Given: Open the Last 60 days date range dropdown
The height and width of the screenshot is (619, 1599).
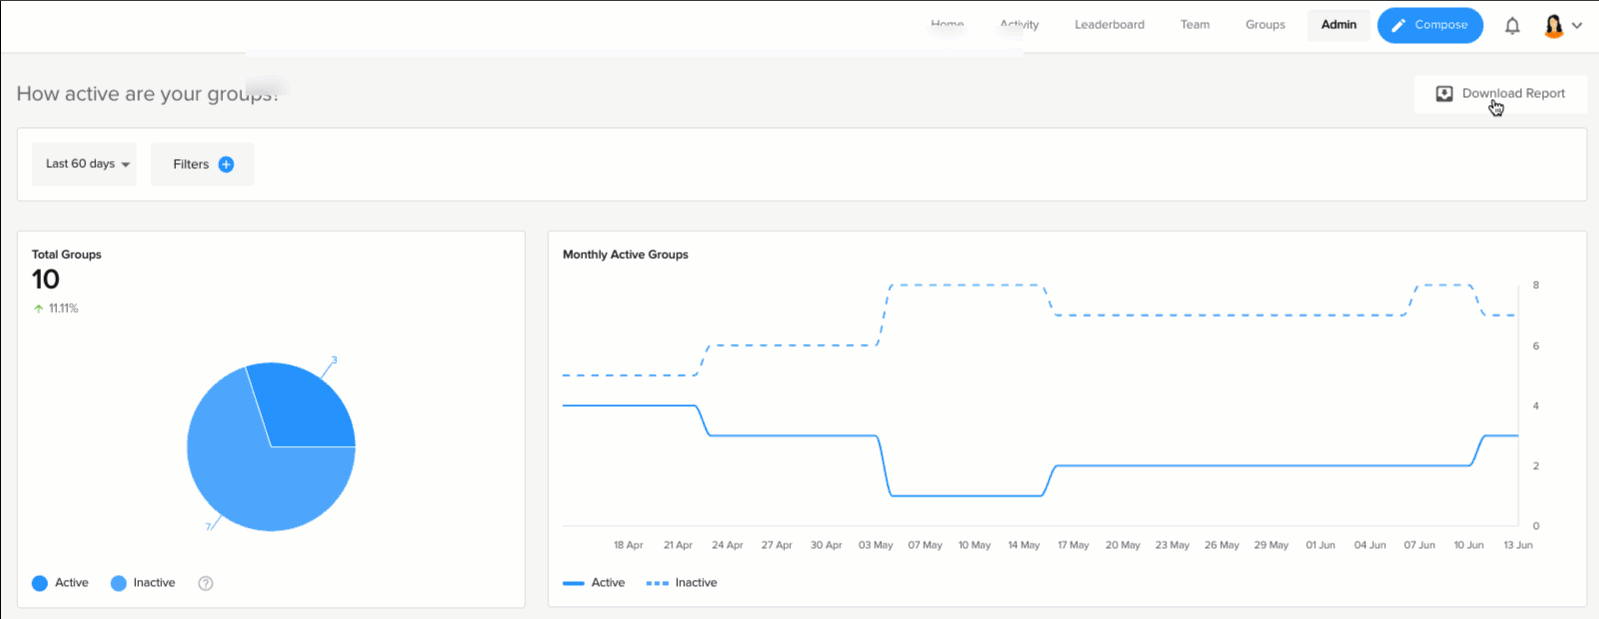Looking at the screenshot, I should click(85, 164).
